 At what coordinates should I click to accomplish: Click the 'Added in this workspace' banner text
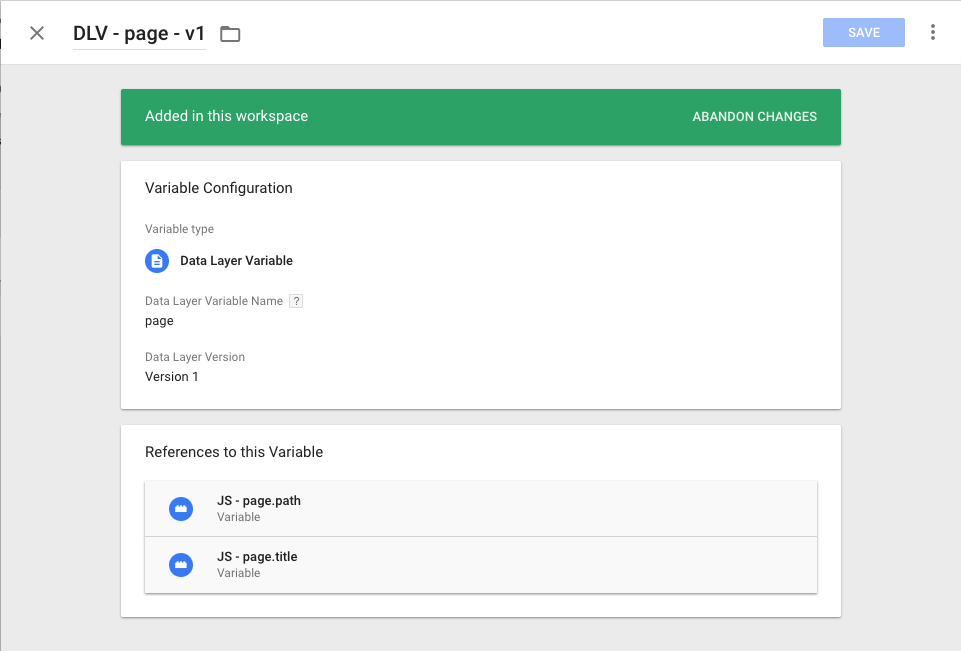pos(226,116)
